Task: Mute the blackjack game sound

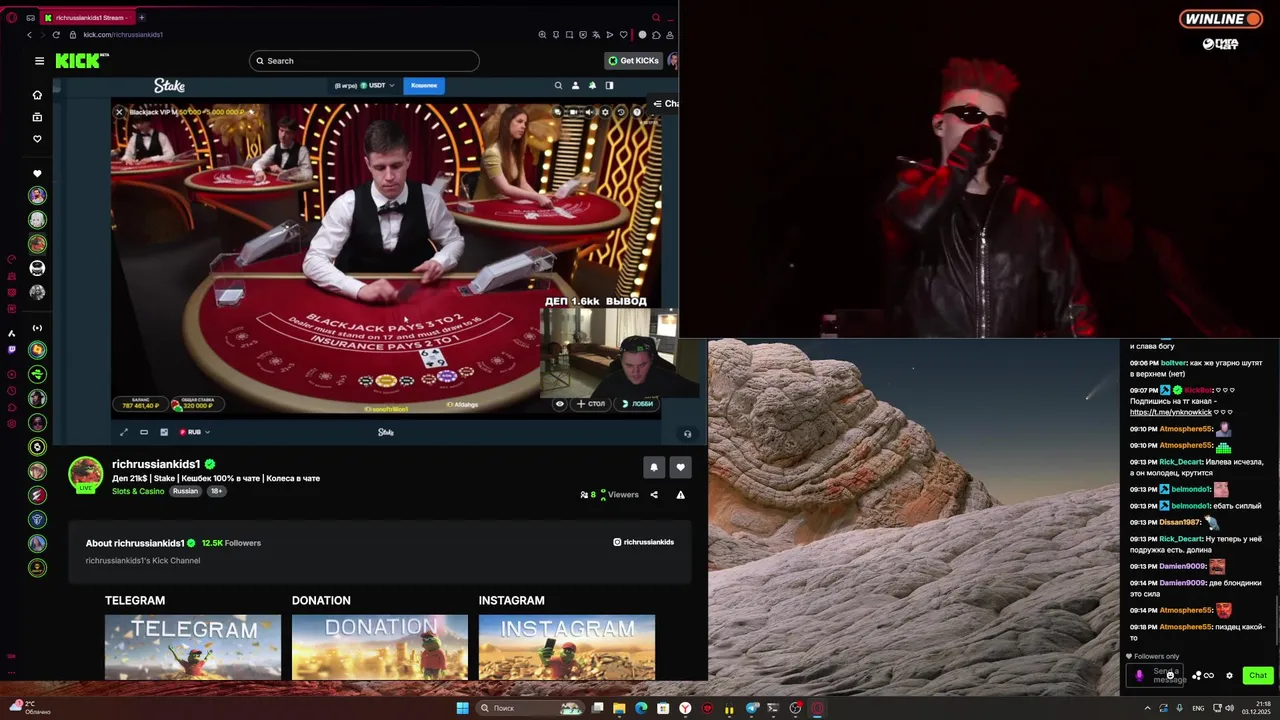Action: tap(589, 112)
